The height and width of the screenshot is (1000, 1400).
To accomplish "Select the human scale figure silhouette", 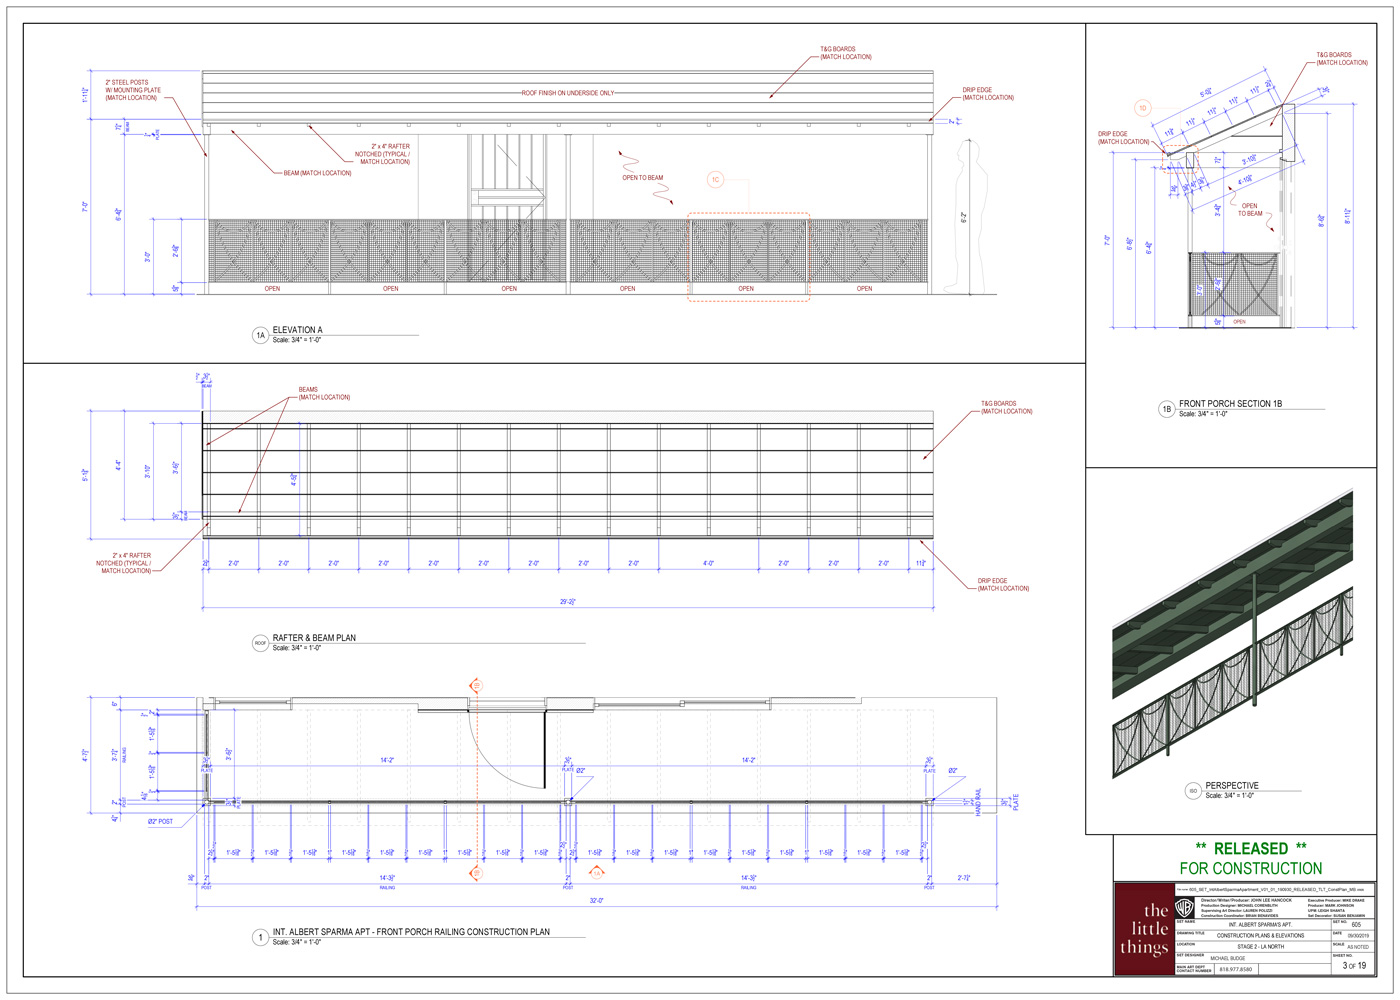I will (963, 217).
